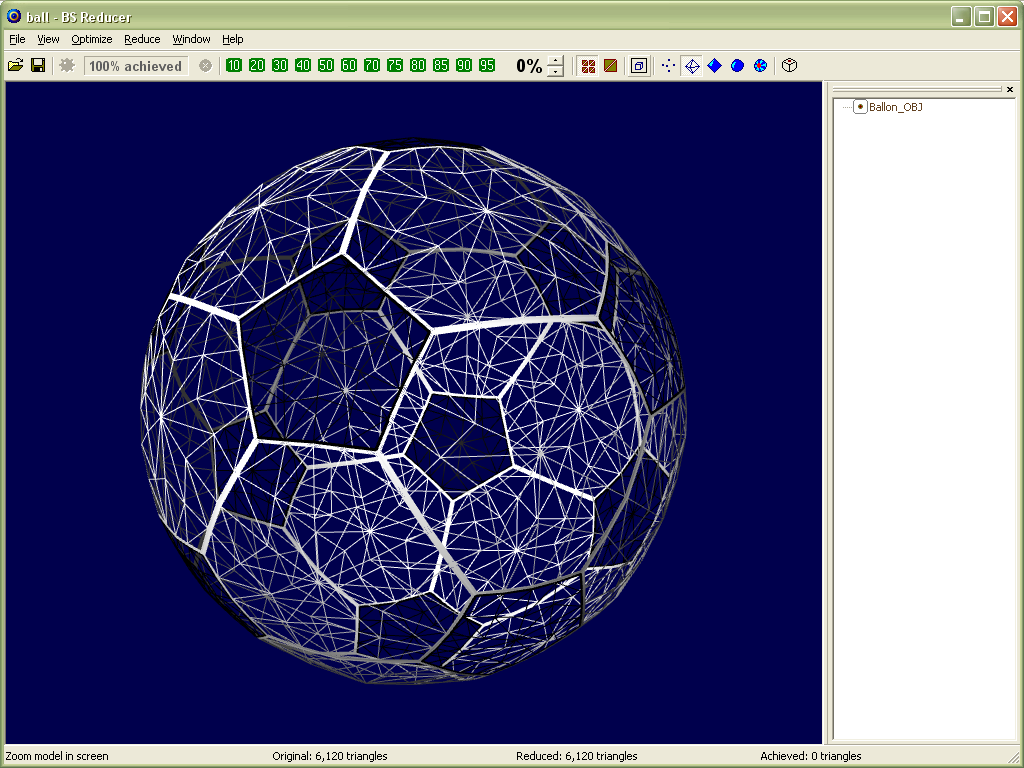Reduce model by 20 percent preset
The height and width of the screenshot is (768, 1024).
coord(257,65)
